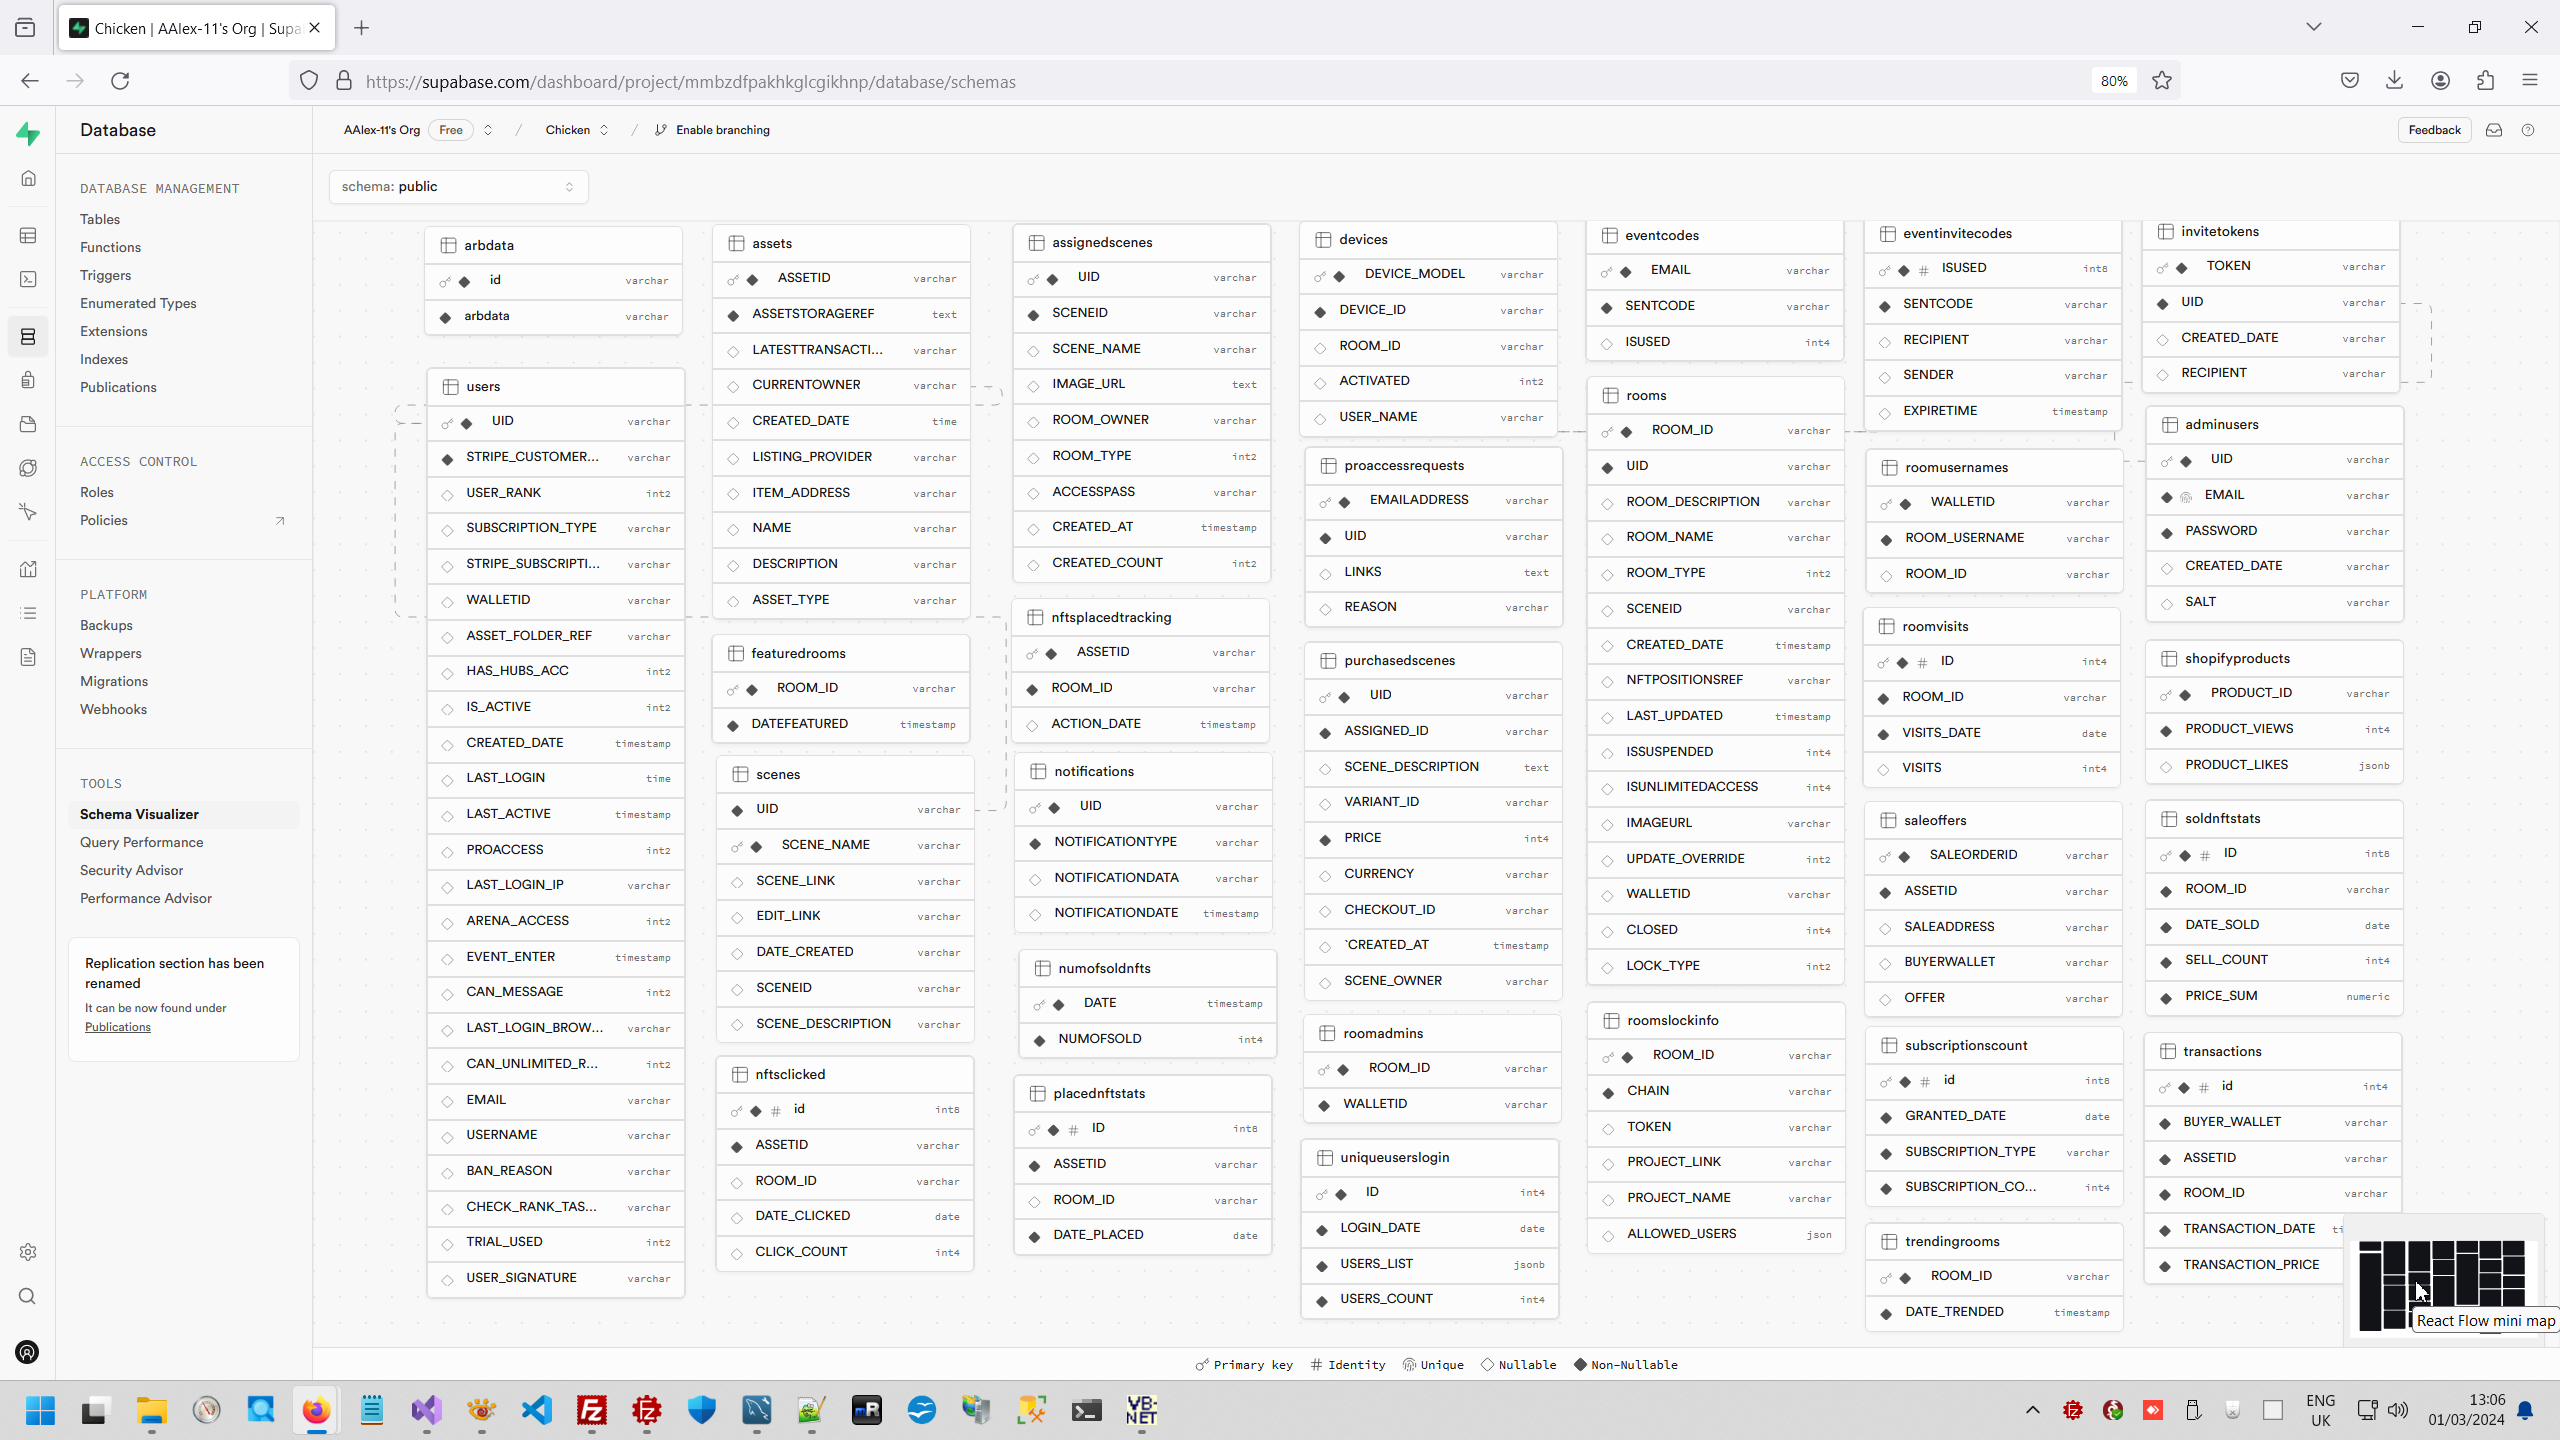Click the Supabase logo icon
Image resolution: width=2560 pixels, height=1440 pixels.
click(x=28, y=133)
